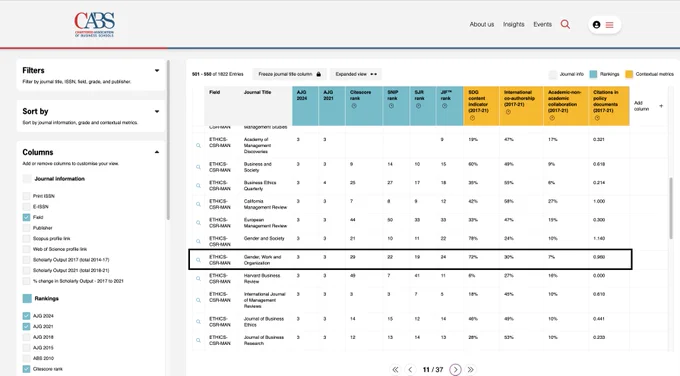680x376 pixels.
Task: Click the Add column plus icon
Action: [661, 106]
